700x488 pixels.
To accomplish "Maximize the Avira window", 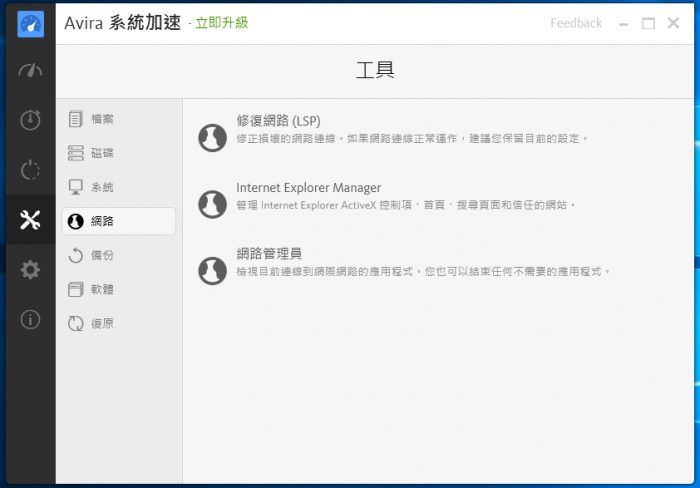I will (648, 23).
